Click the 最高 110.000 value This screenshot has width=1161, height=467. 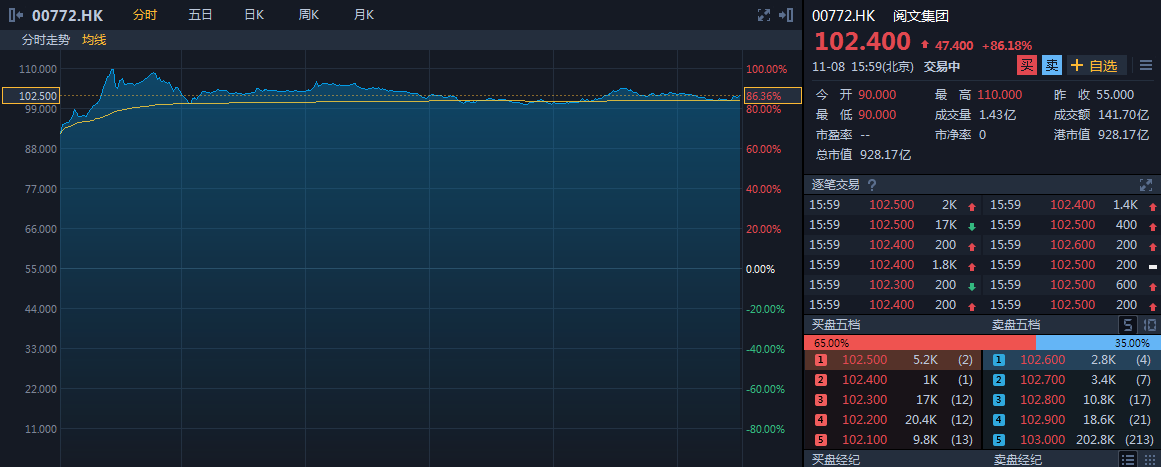point(1000,95)
